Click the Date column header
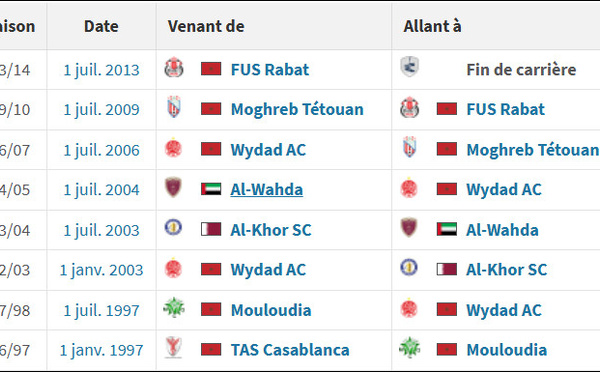Viewport: 600px width, 372px height. (x=101, y=26)
